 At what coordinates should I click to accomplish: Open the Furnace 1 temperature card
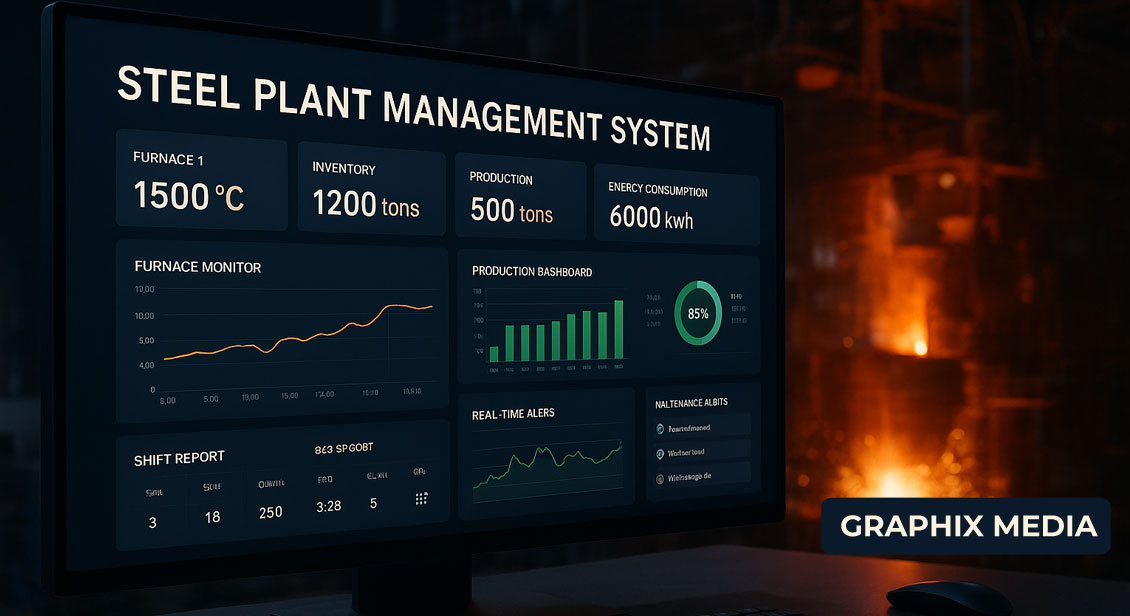[x=201, y=187]
